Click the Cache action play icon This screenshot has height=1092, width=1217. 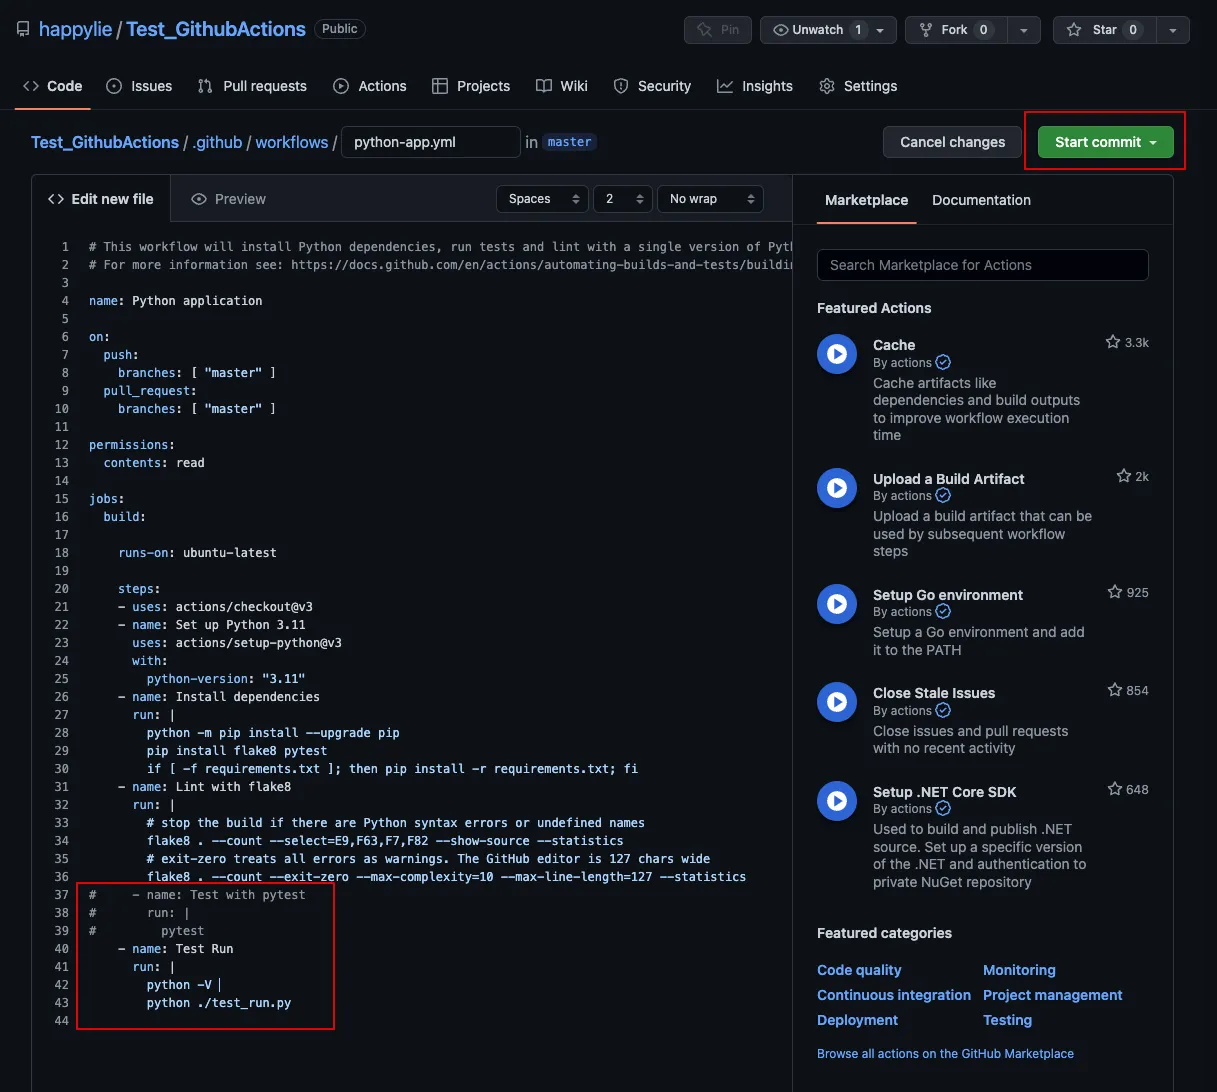[x=837, y=354]
